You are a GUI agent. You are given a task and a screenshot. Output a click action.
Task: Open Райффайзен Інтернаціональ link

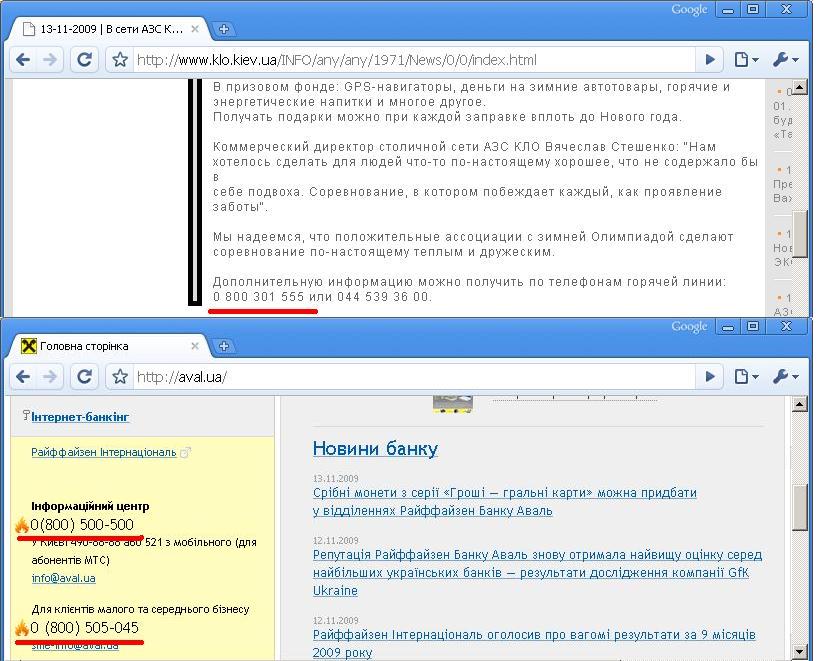tap(104, 452)
